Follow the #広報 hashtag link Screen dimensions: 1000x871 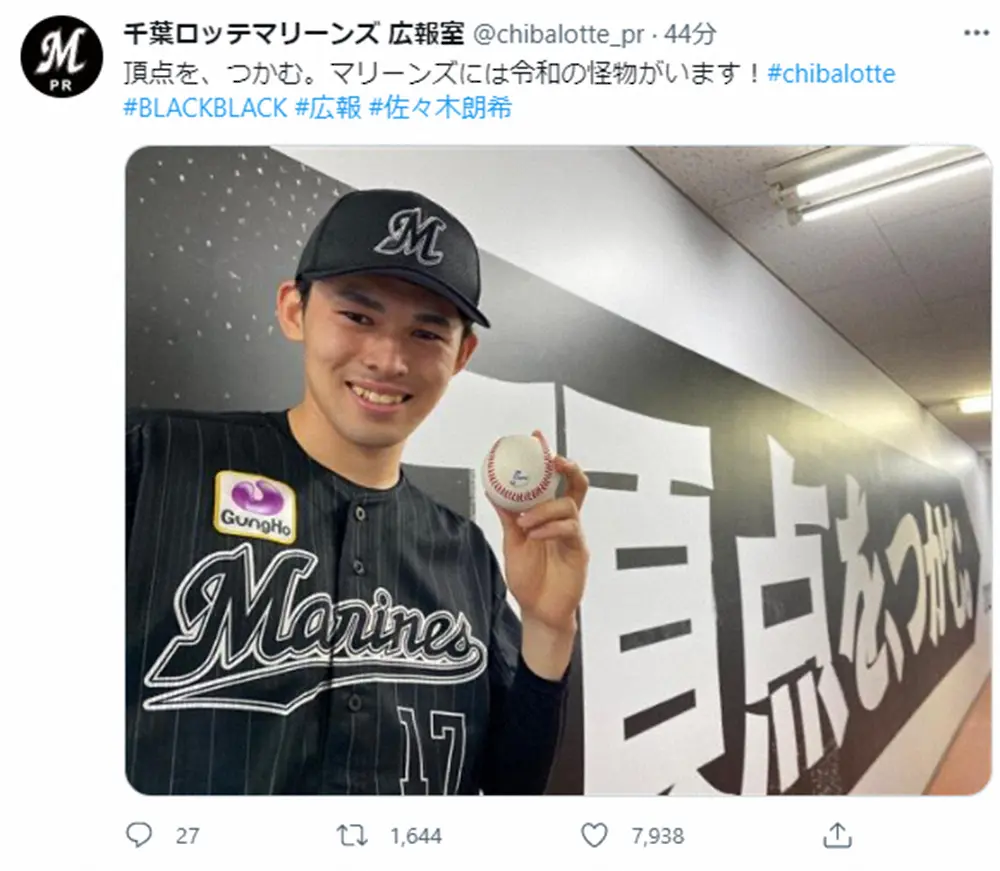click(x=328, y=108)
